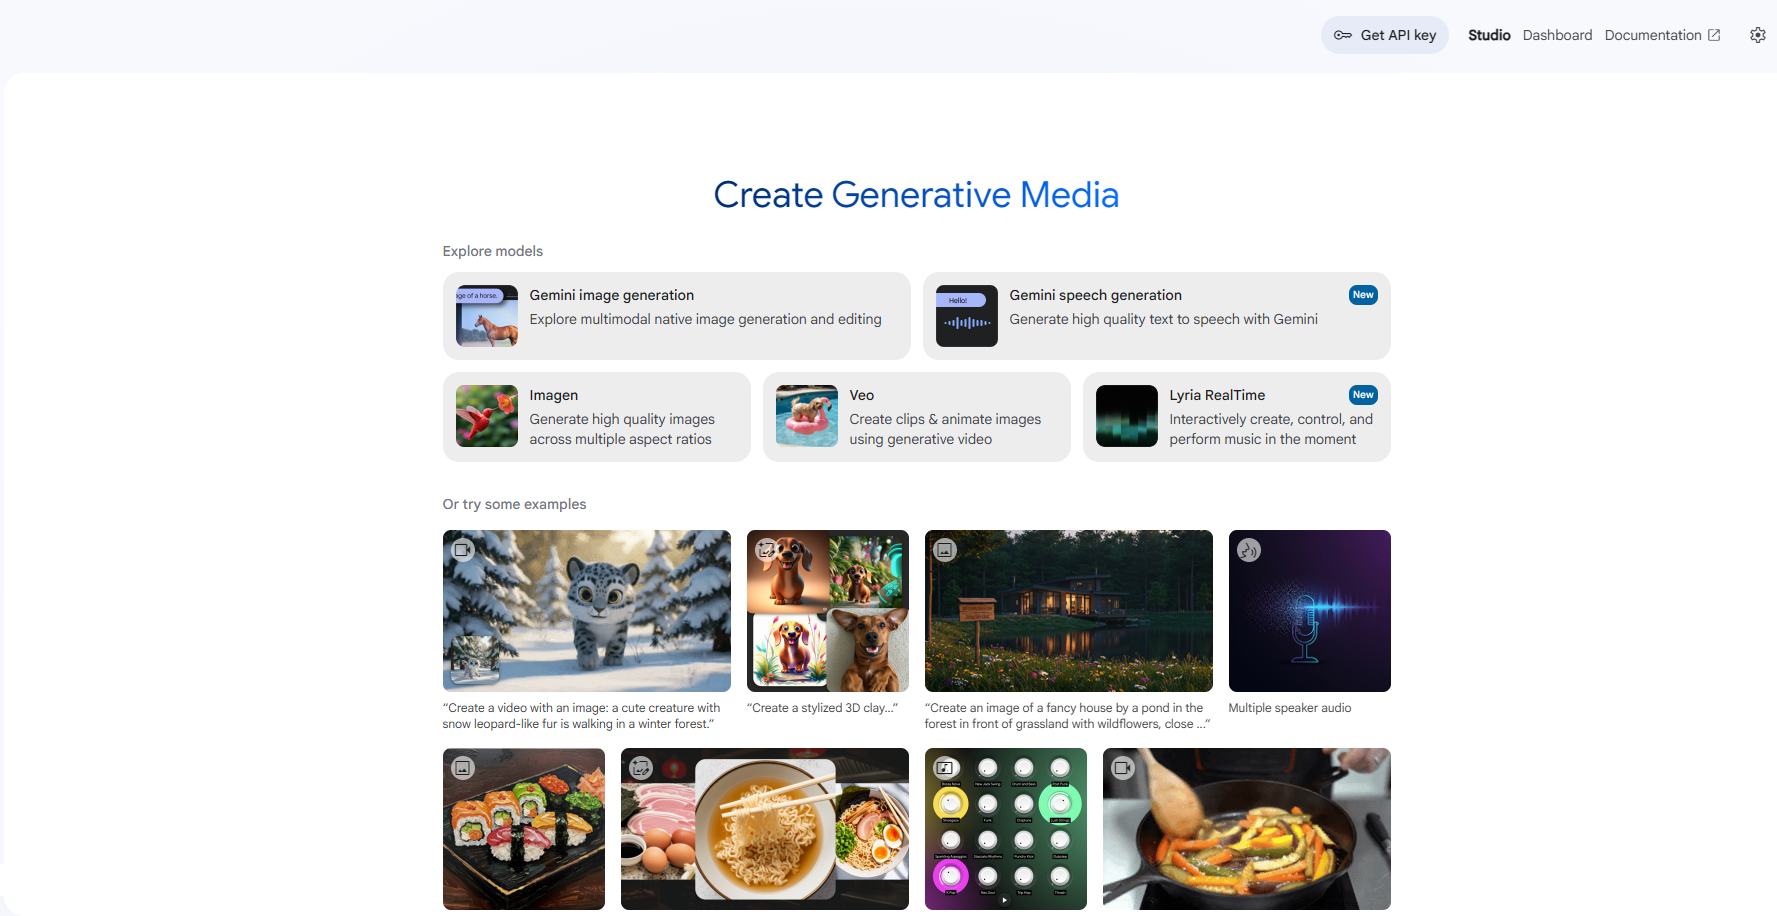Click the small source image inset on leopard example

(475, 660)
